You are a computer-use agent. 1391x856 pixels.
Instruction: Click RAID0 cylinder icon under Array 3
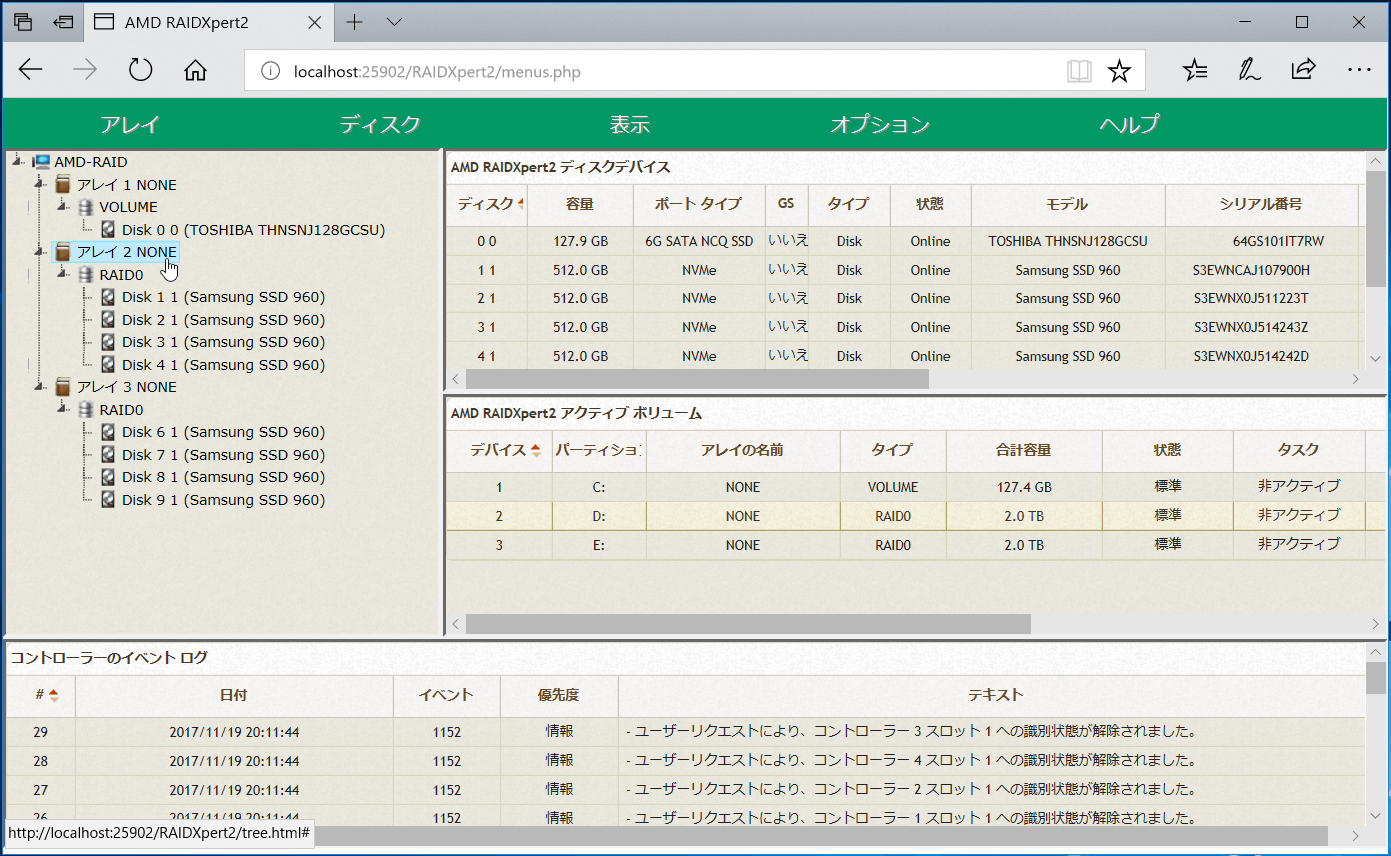(86, 410)
